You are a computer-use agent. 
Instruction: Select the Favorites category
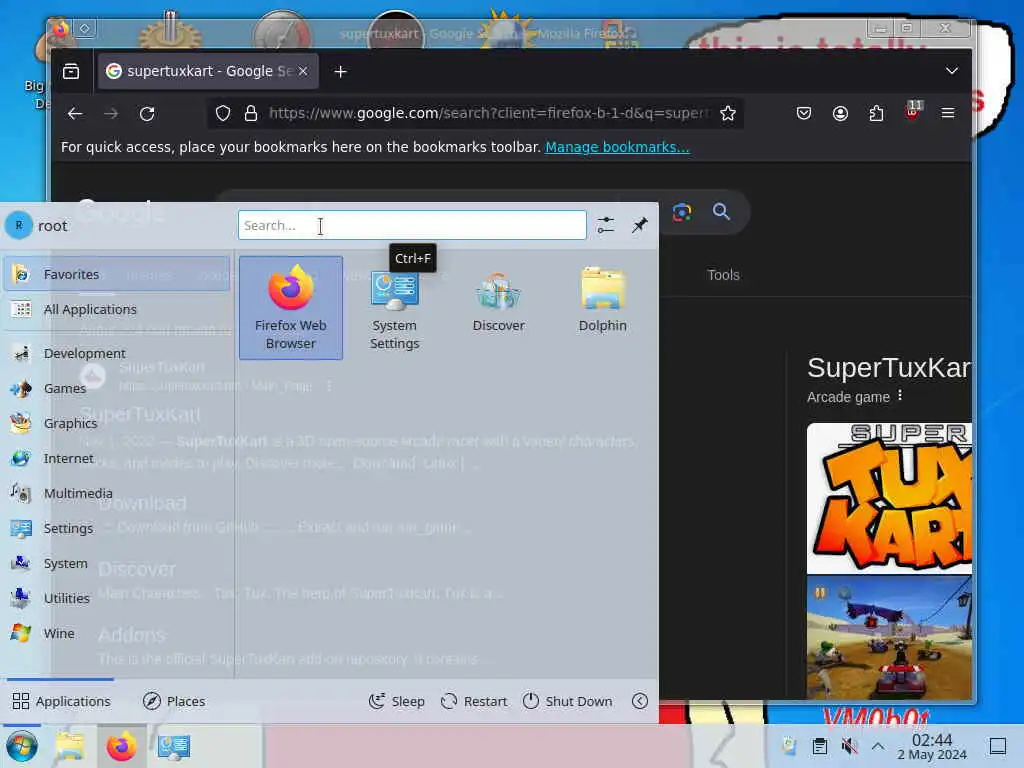[x=117, y=274]
